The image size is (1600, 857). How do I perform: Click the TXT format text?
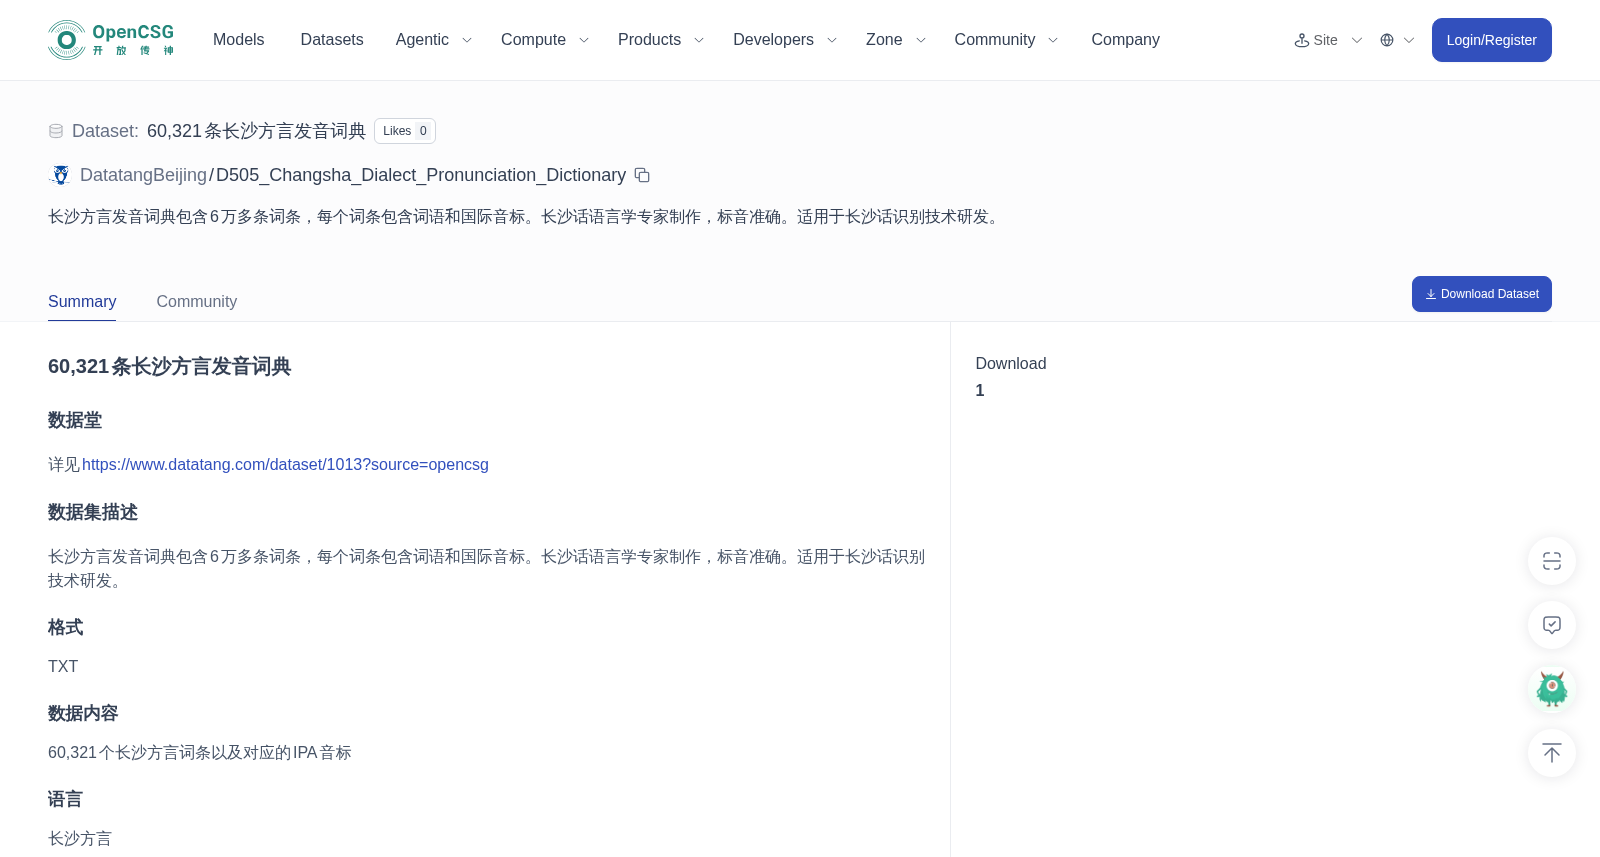point(63,666)
